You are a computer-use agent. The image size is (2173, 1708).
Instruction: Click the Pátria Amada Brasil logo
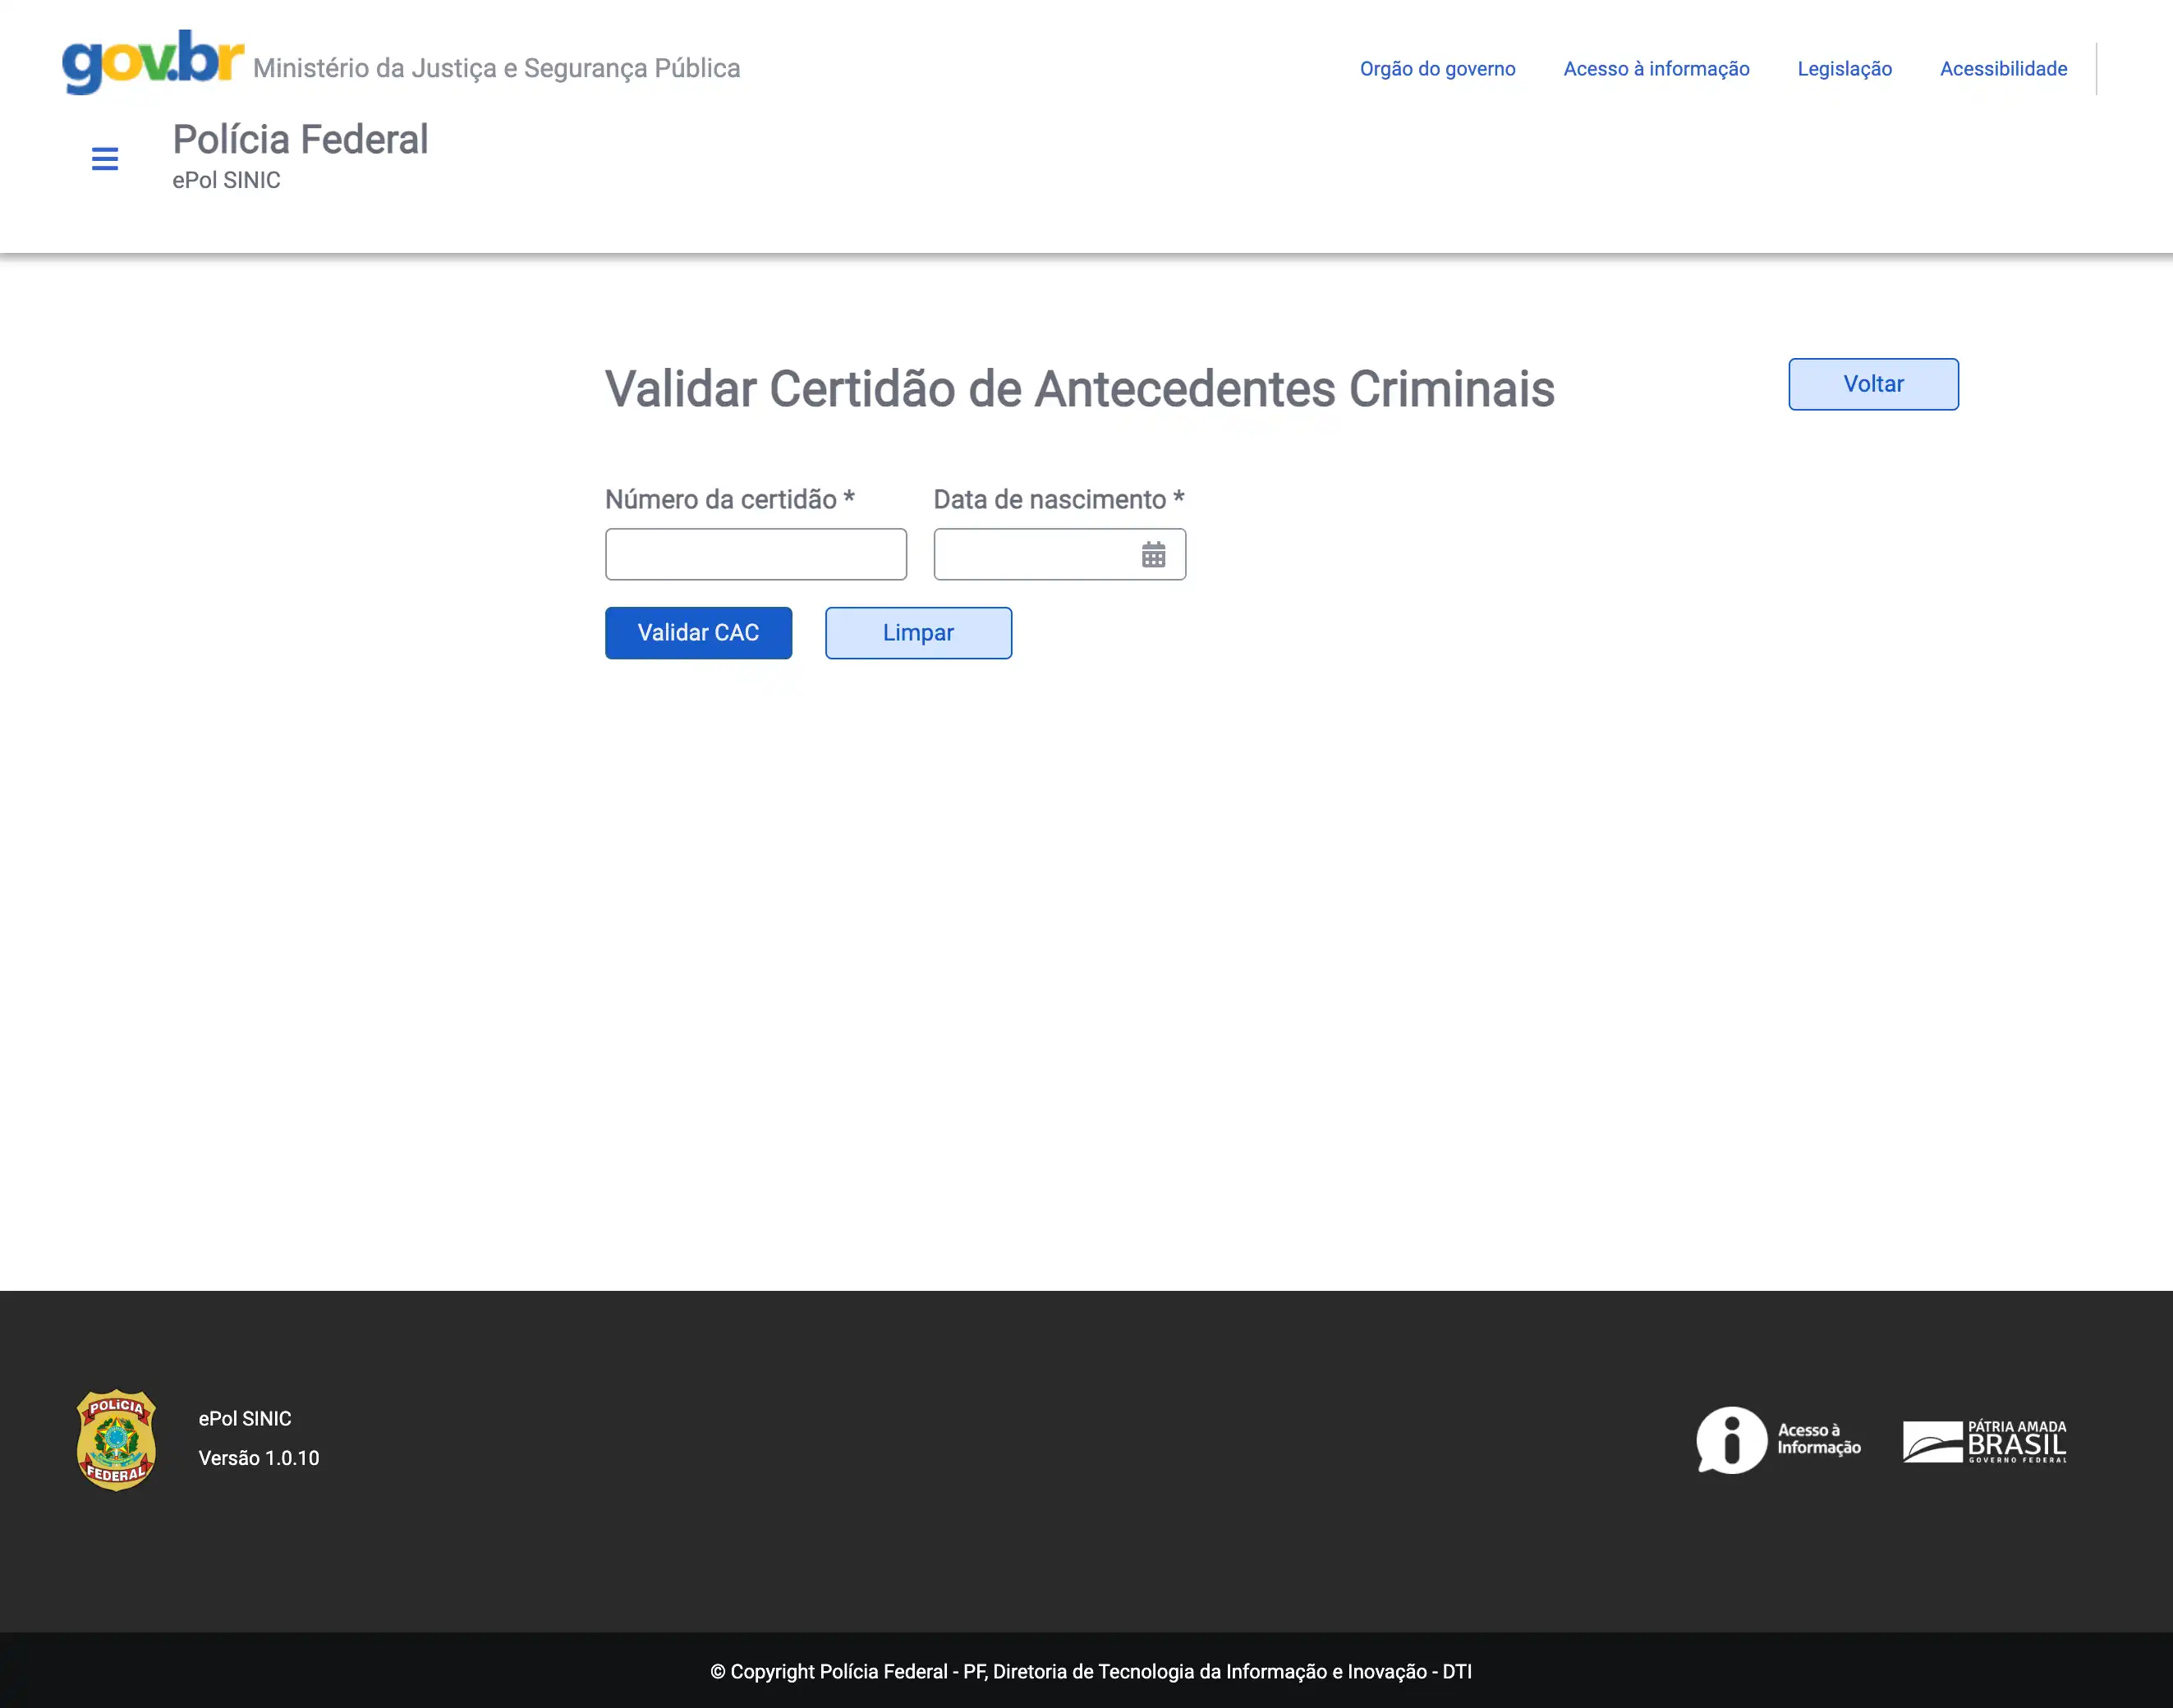pyautogui.click(x=1984, y=1441)
